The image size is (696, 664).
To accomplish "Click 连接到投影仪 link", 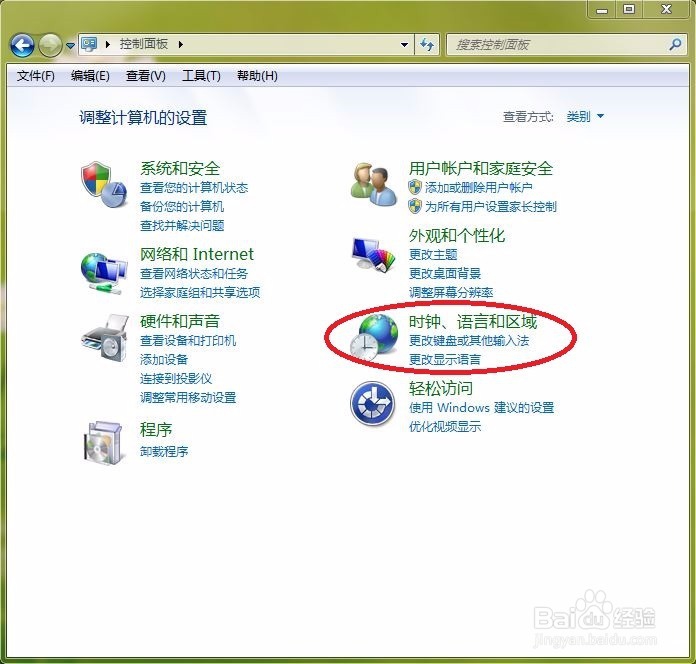I will tap(176, 378).
